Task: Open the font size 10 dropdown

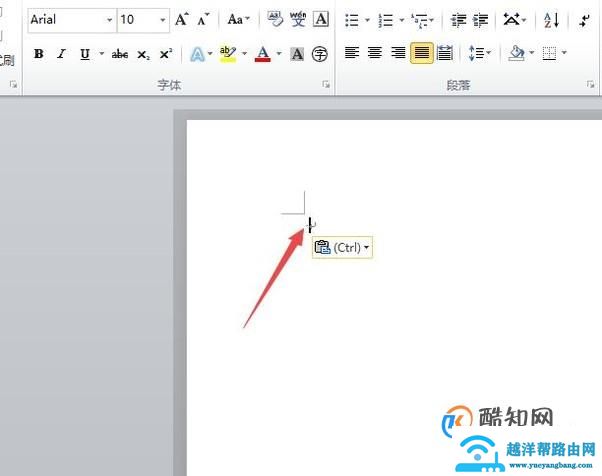Action: (163, 20)
